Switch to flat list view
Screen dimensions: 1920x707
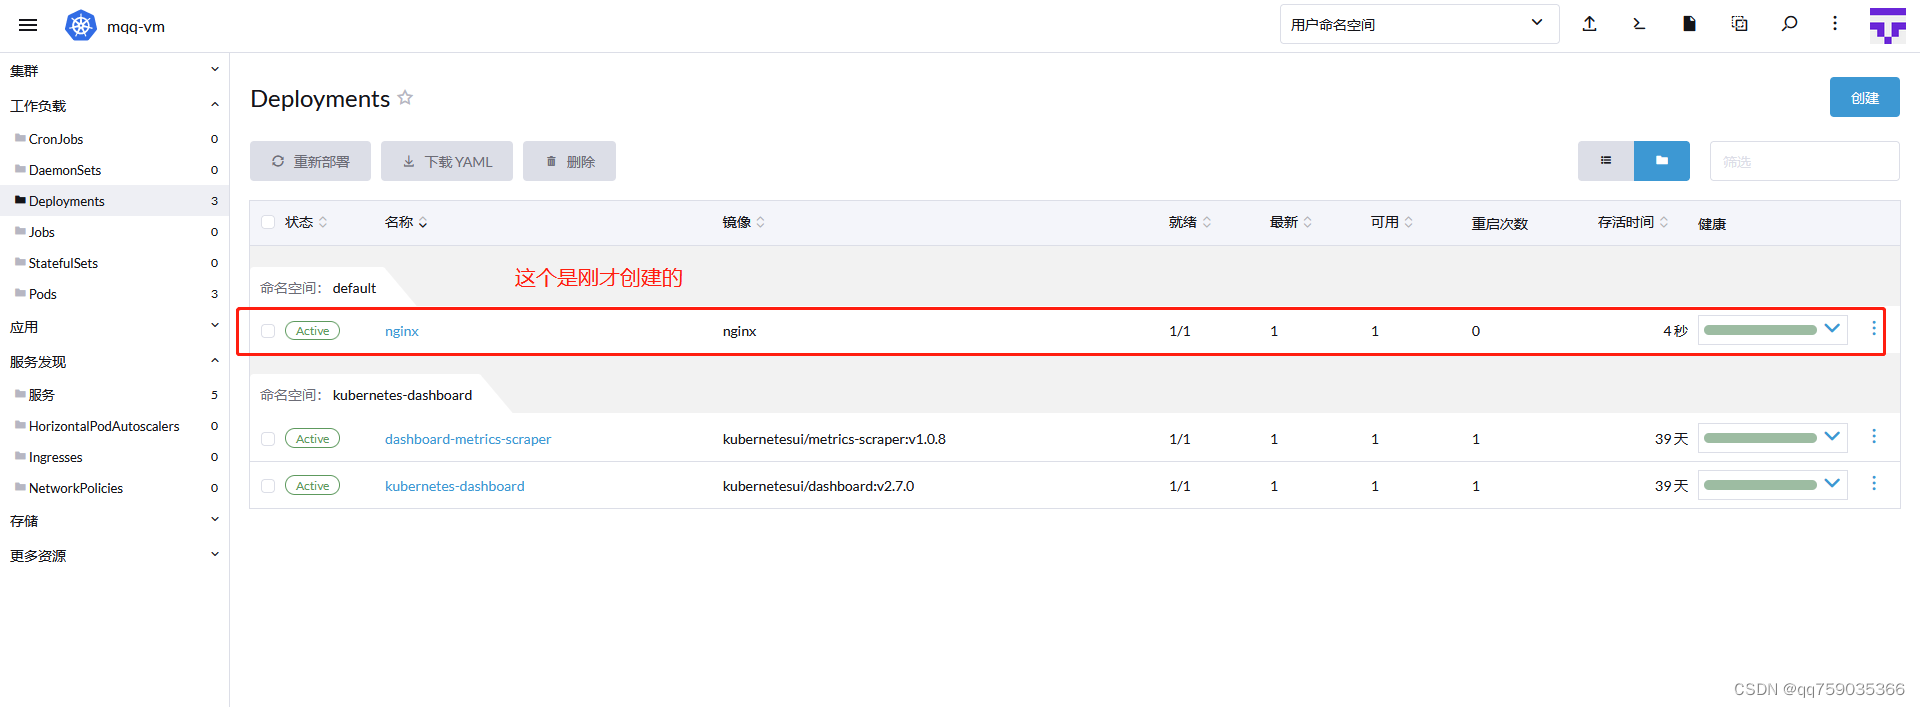point(1606,161)
